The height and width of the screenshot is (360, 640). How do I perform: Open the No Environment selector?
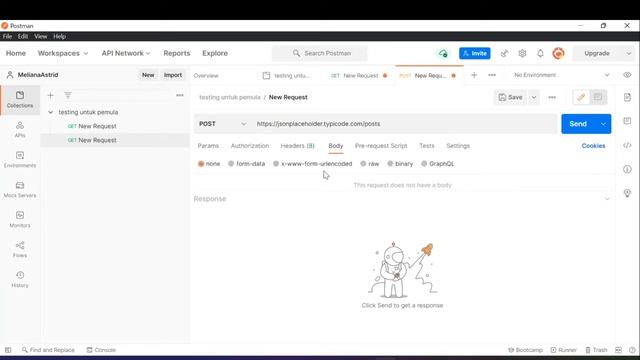click(562, 75)
